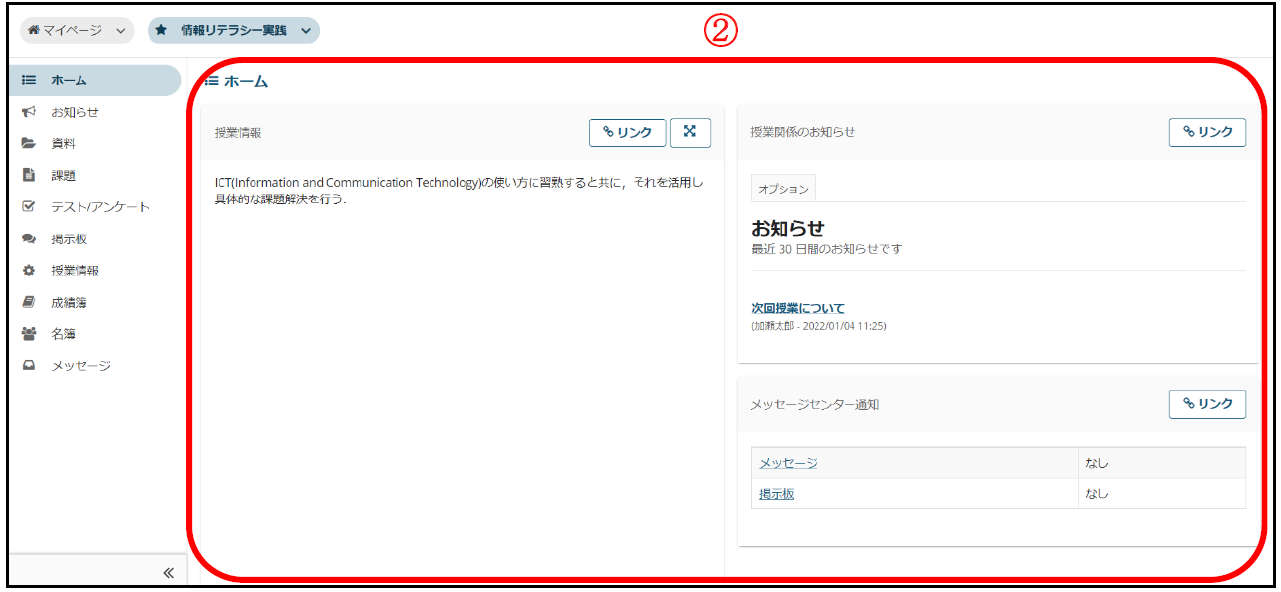Click the speech bubbles icon next to 掲示板
Image resolution: width=1281 pixels, height=592 pixels.
coord(29,239)
